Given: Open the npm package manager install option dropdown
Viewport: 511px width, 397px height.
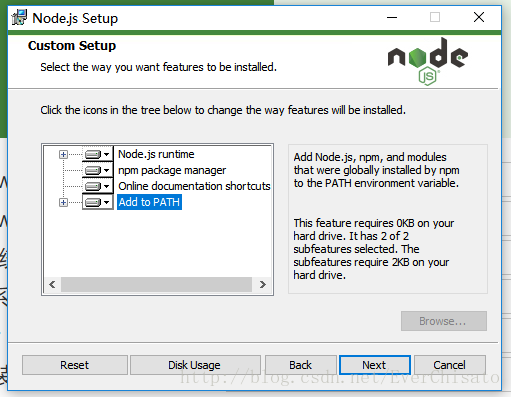Looking at the screenshot, I should (x=98, y=170).
